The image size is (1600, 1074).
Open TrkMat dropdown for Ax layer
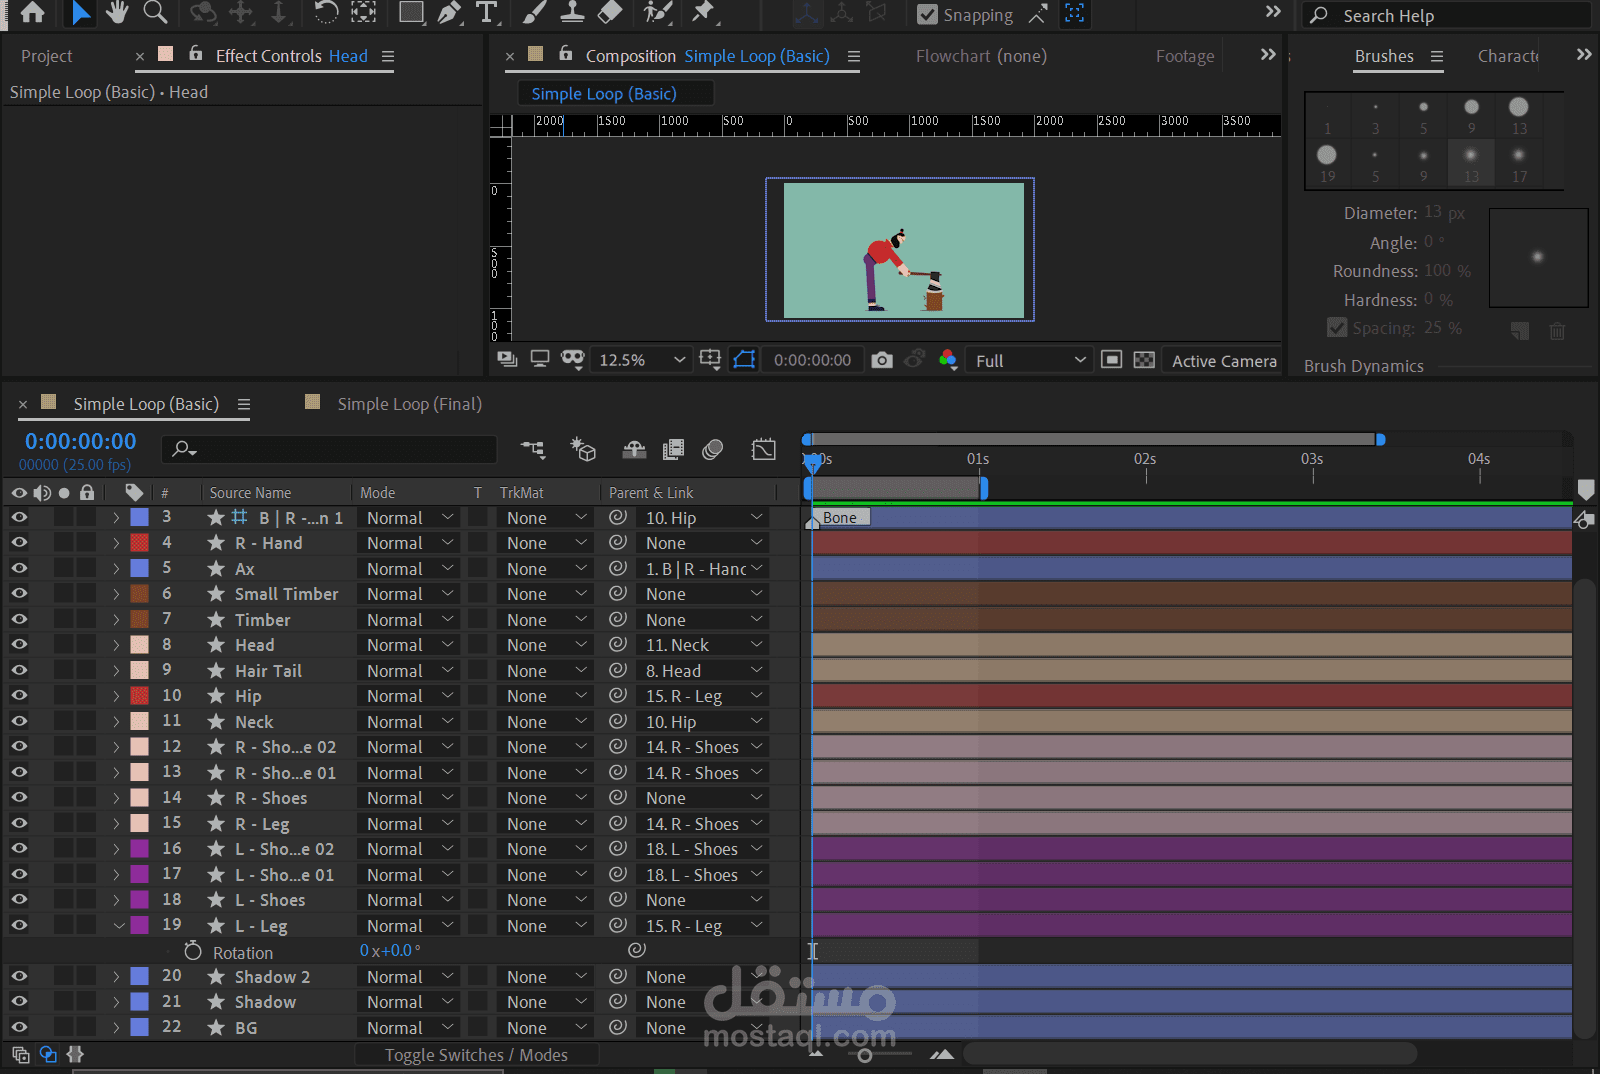click(545, 568)
